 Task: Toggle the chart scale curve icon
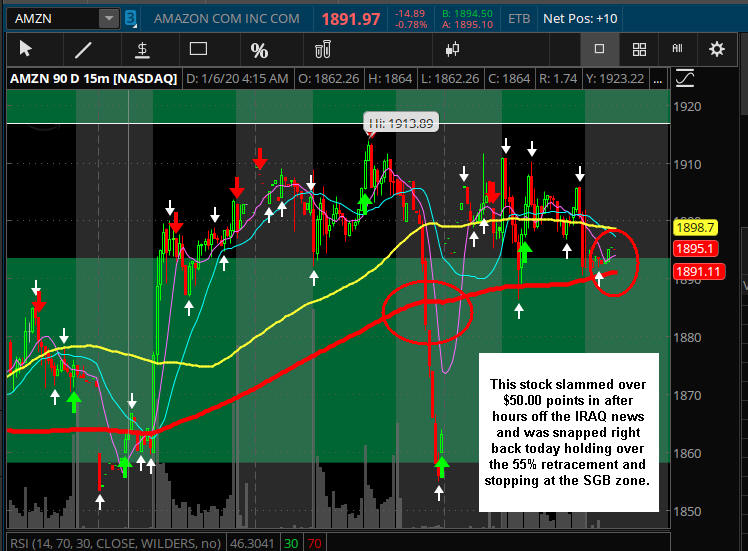point(685,78)
